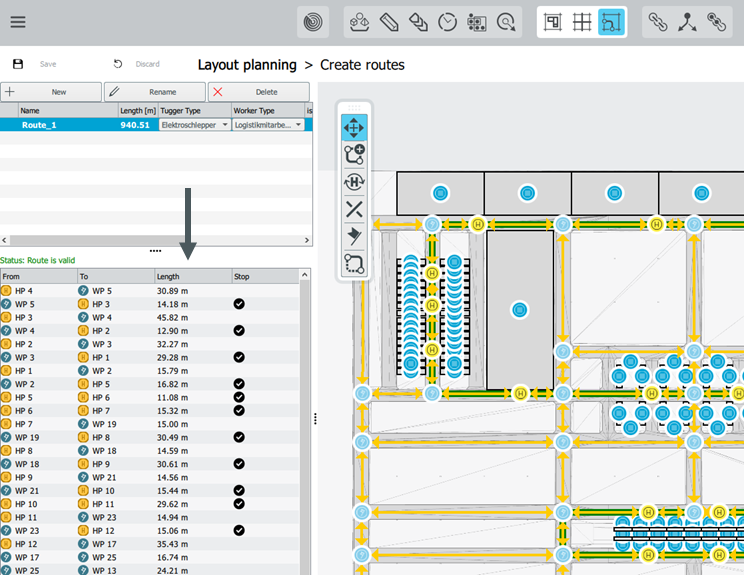Toggle stop check for HP 5 to HP 6
The width and height of the screenshot is (744, 575).
239,397
